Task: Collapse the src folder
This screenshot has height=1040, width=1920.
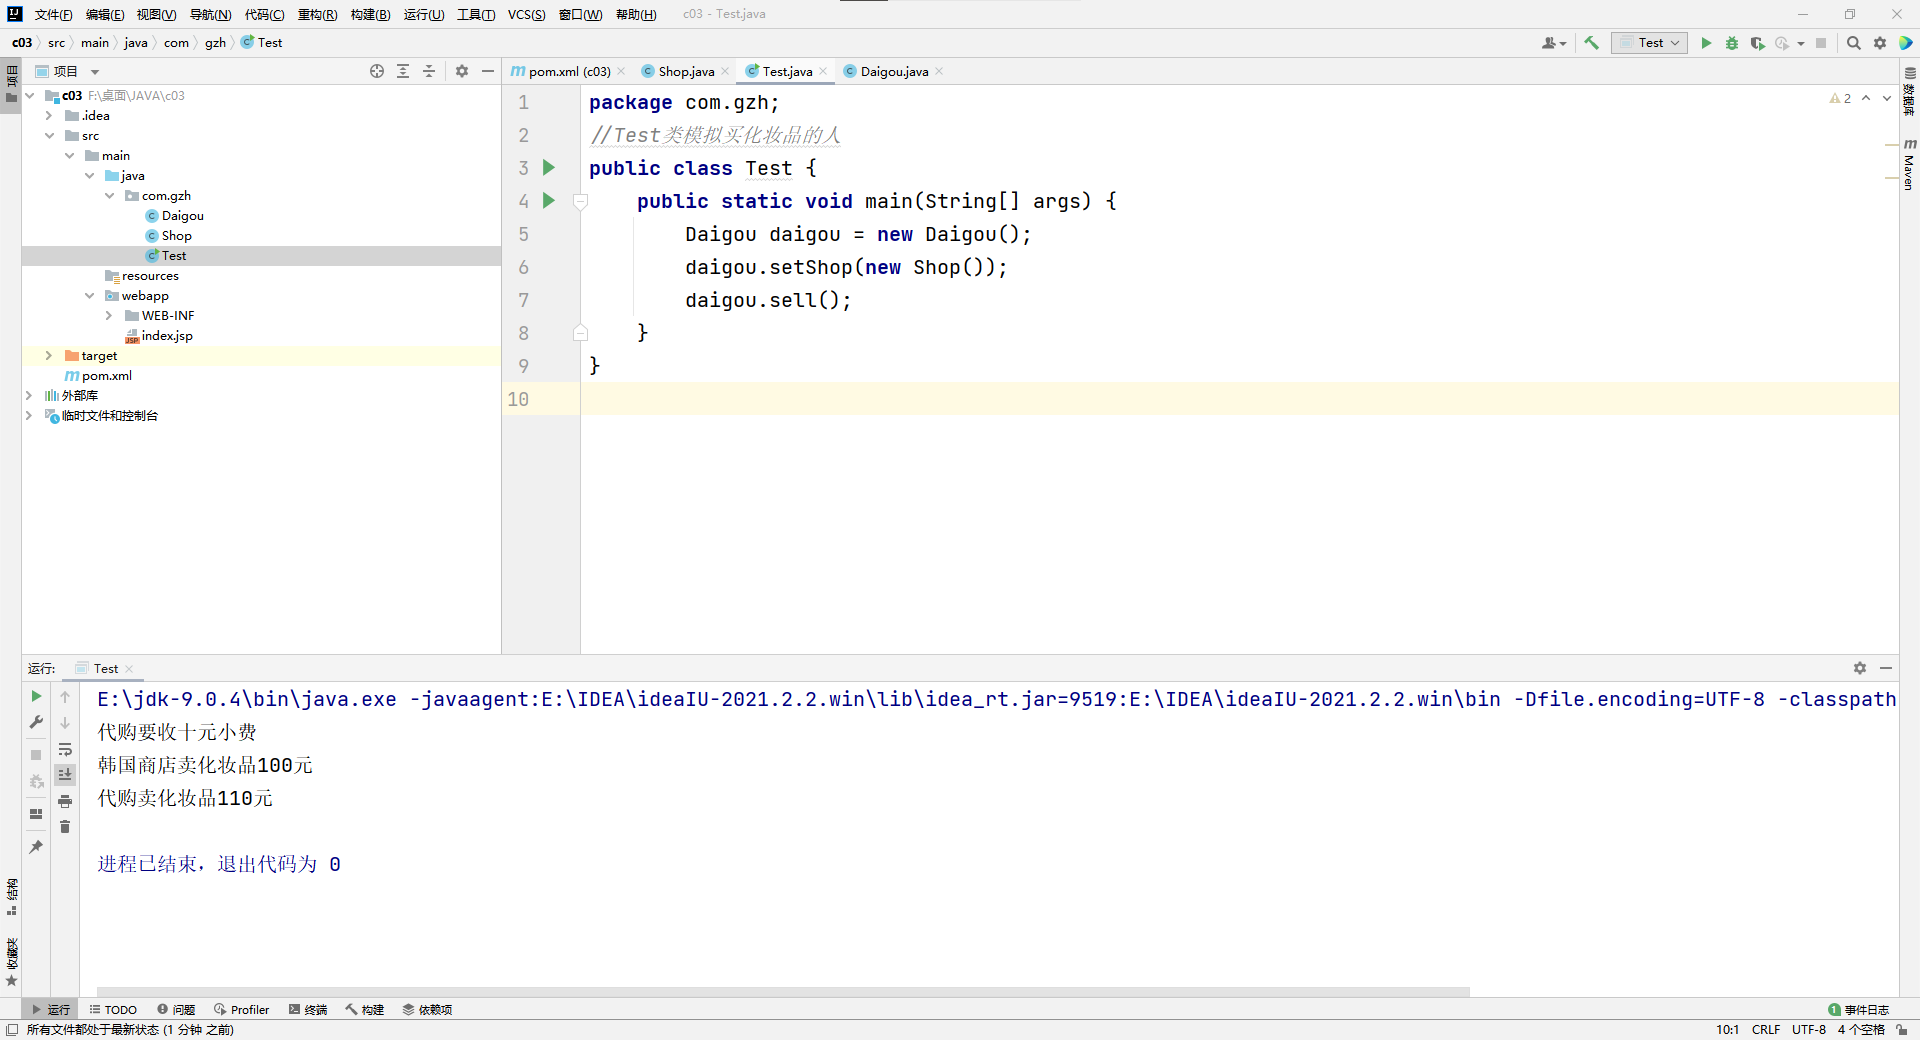Action: point(49,136)
